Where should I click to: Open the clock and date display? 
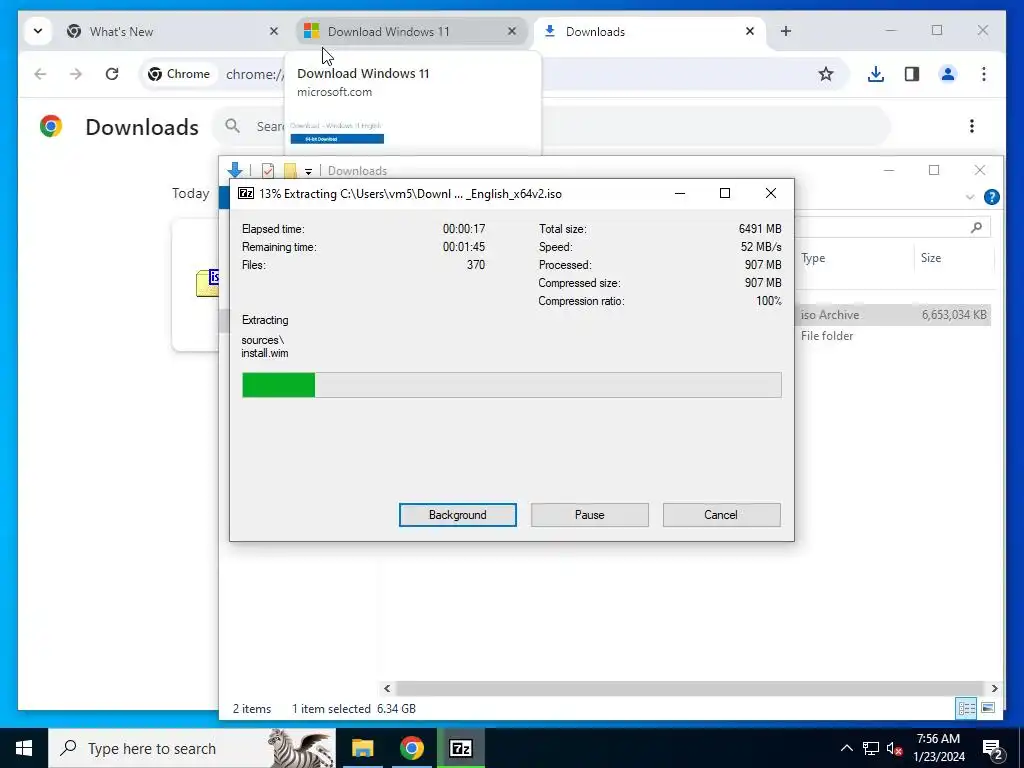coord(938,748)
